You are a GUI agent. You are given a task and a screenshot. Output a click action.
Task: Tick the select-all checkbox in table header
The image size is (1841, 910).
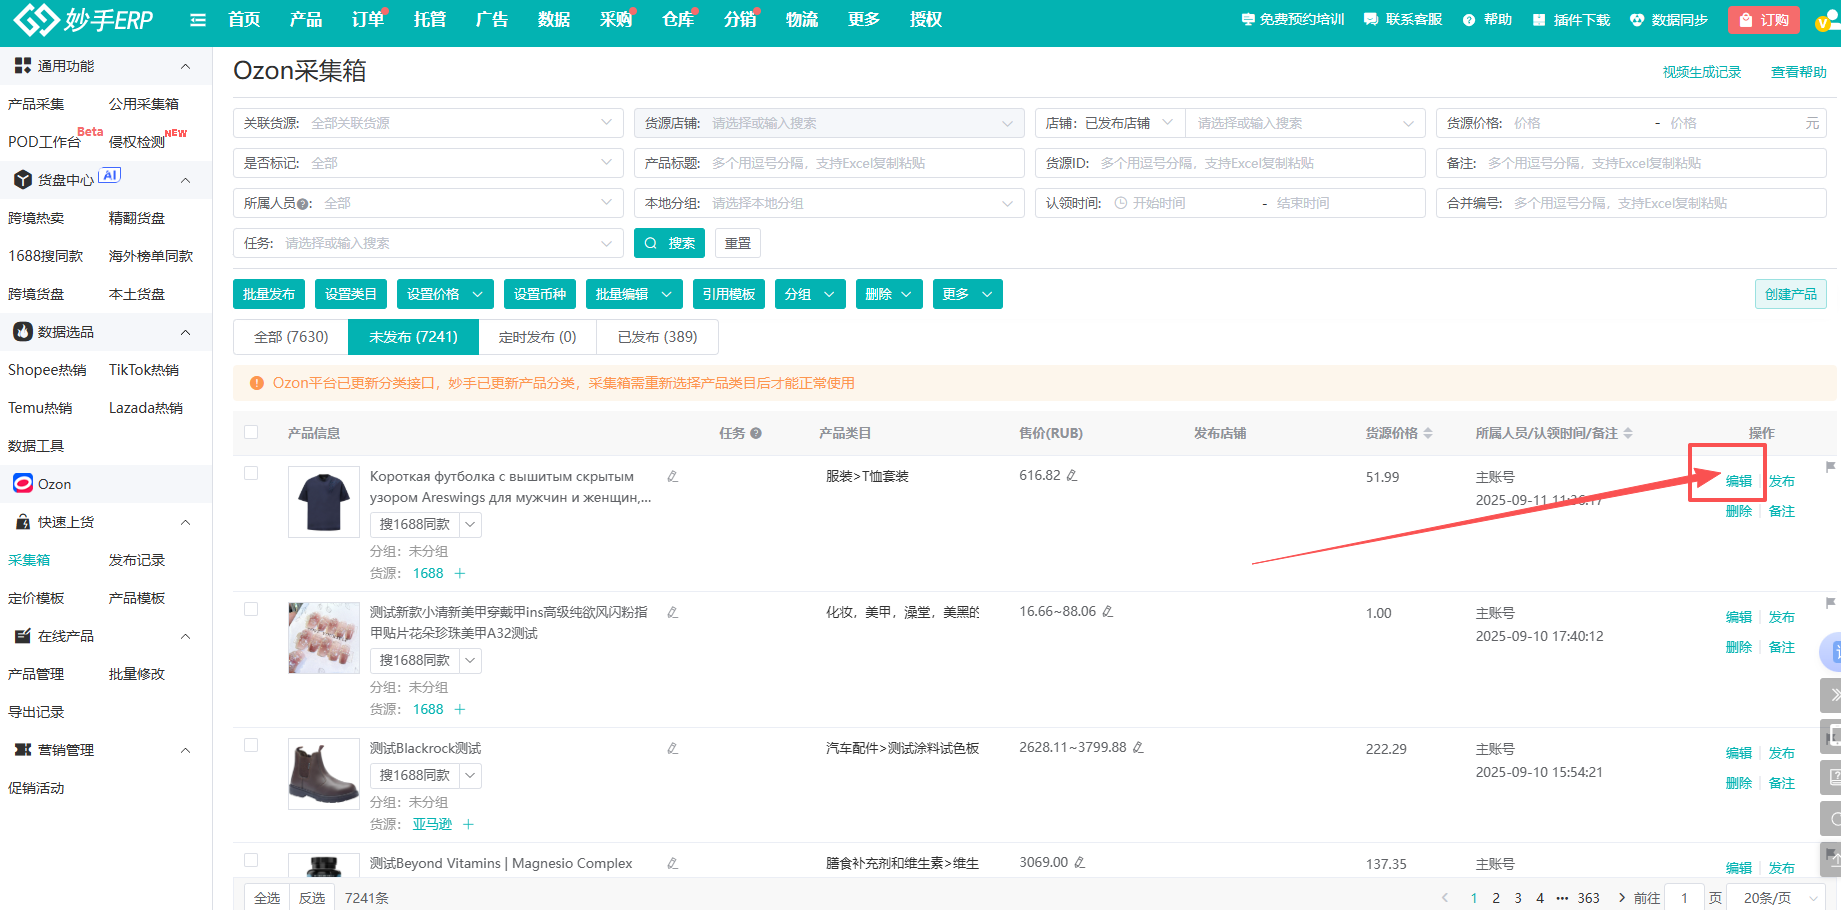(x=251, y=432)
